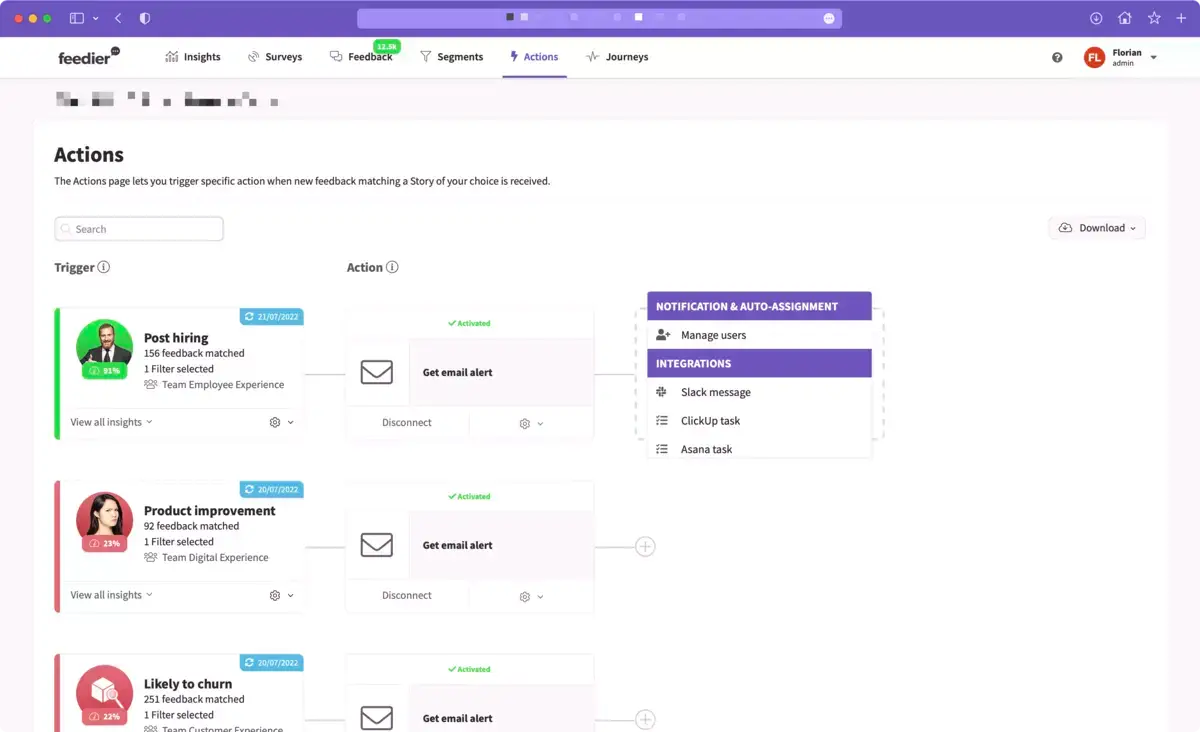Open the Likely to churn trigger title
This screenshot has height=732, width=1200.
click(188, 684)
